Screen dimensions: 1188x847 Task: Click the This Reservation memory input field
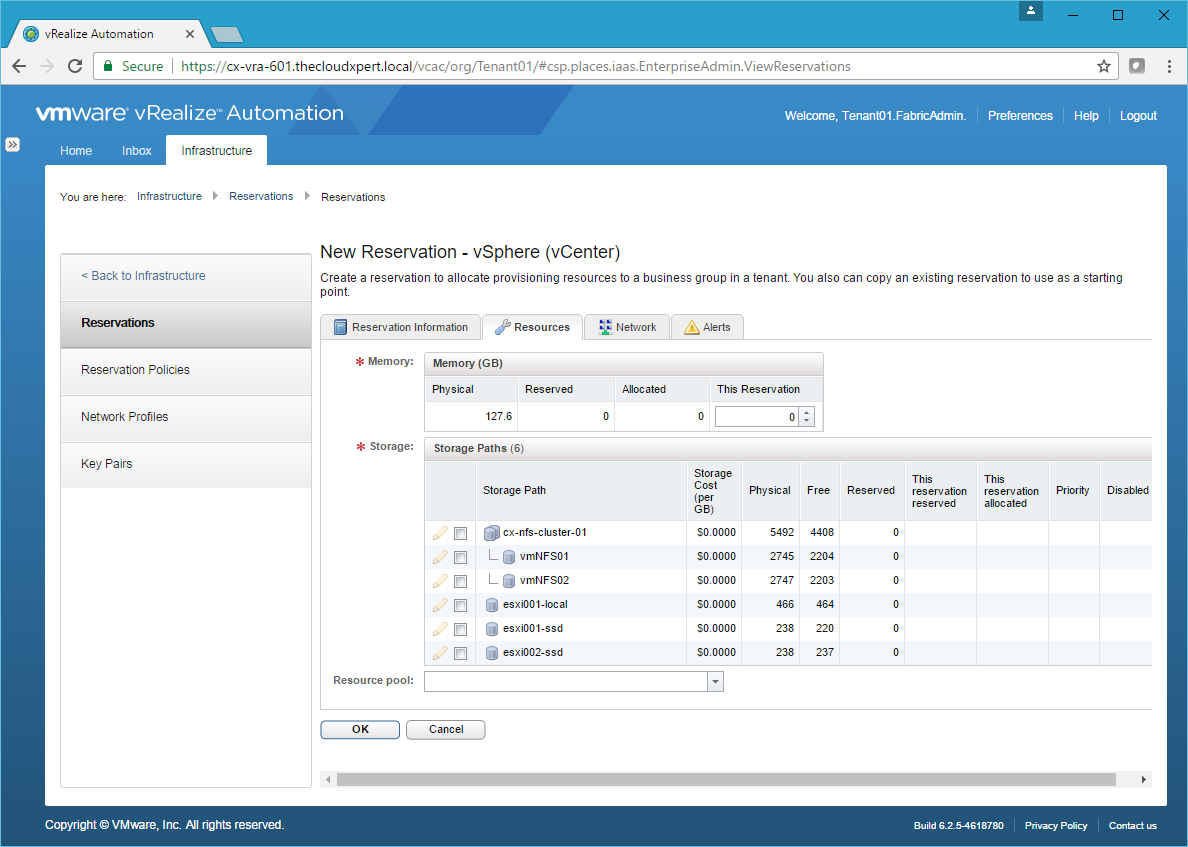(x=757, y=417)
